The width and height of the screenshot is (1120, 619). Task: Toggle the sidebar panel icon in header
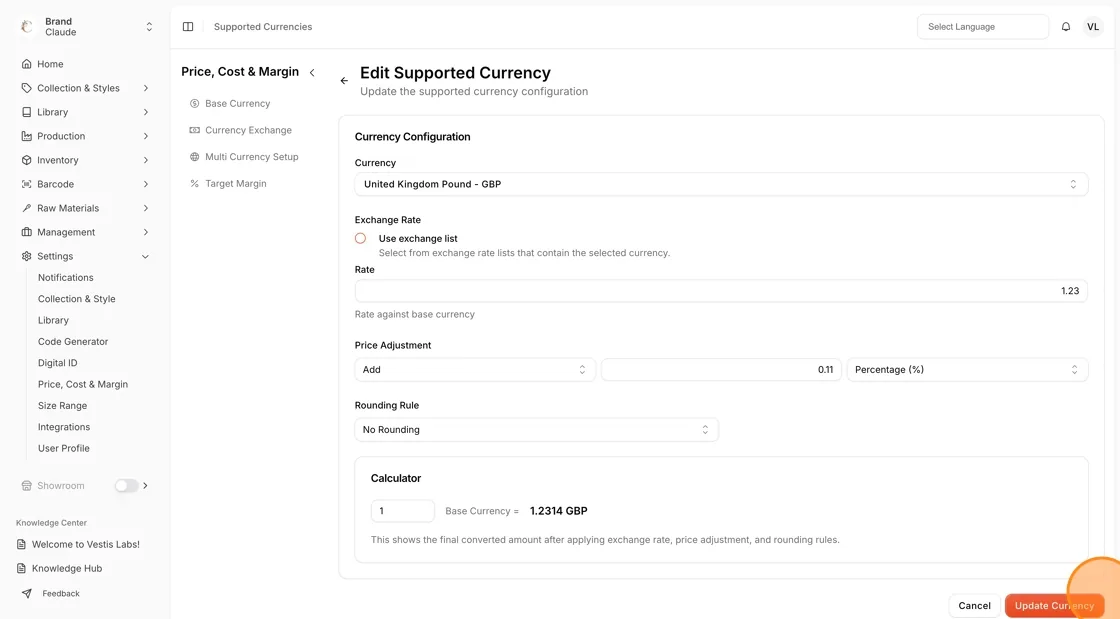click(188, 26)
